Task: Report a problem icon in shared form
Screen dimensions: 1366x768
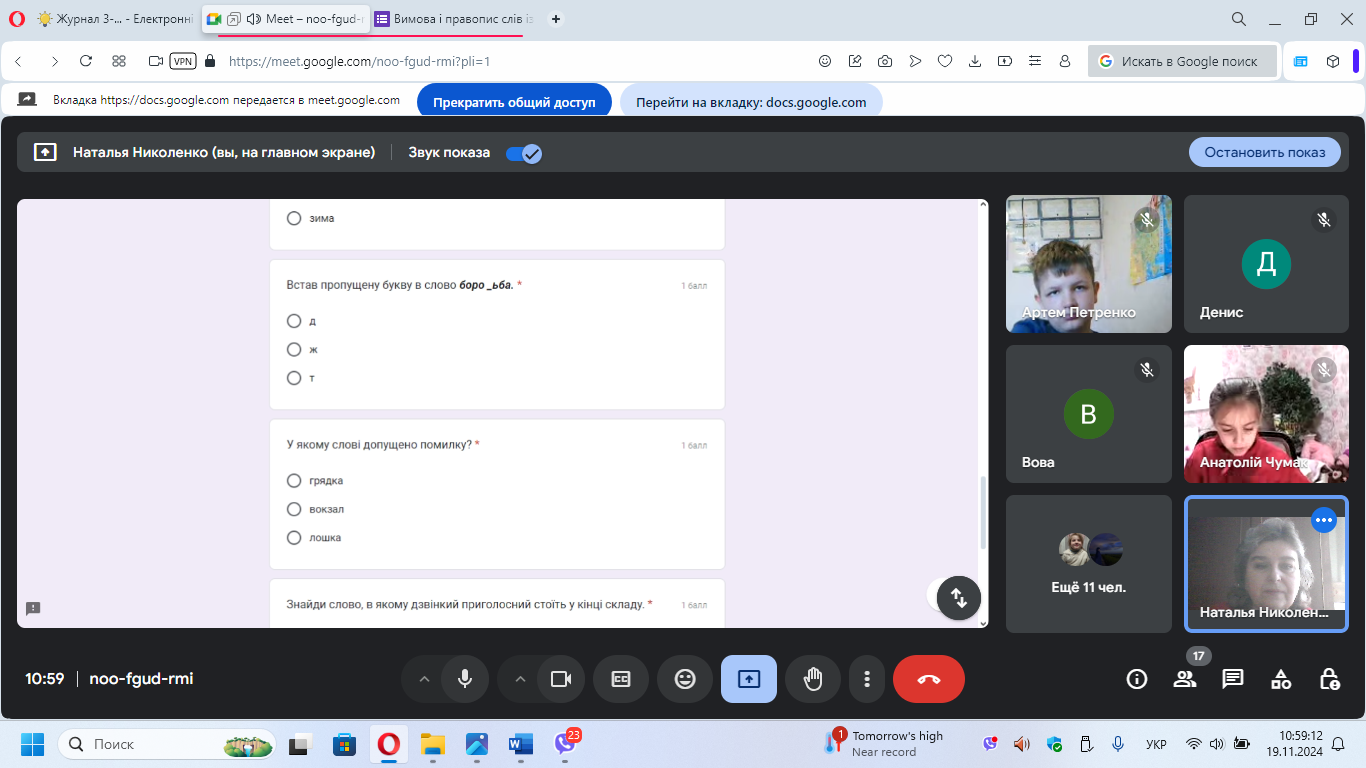Action: 33,608
